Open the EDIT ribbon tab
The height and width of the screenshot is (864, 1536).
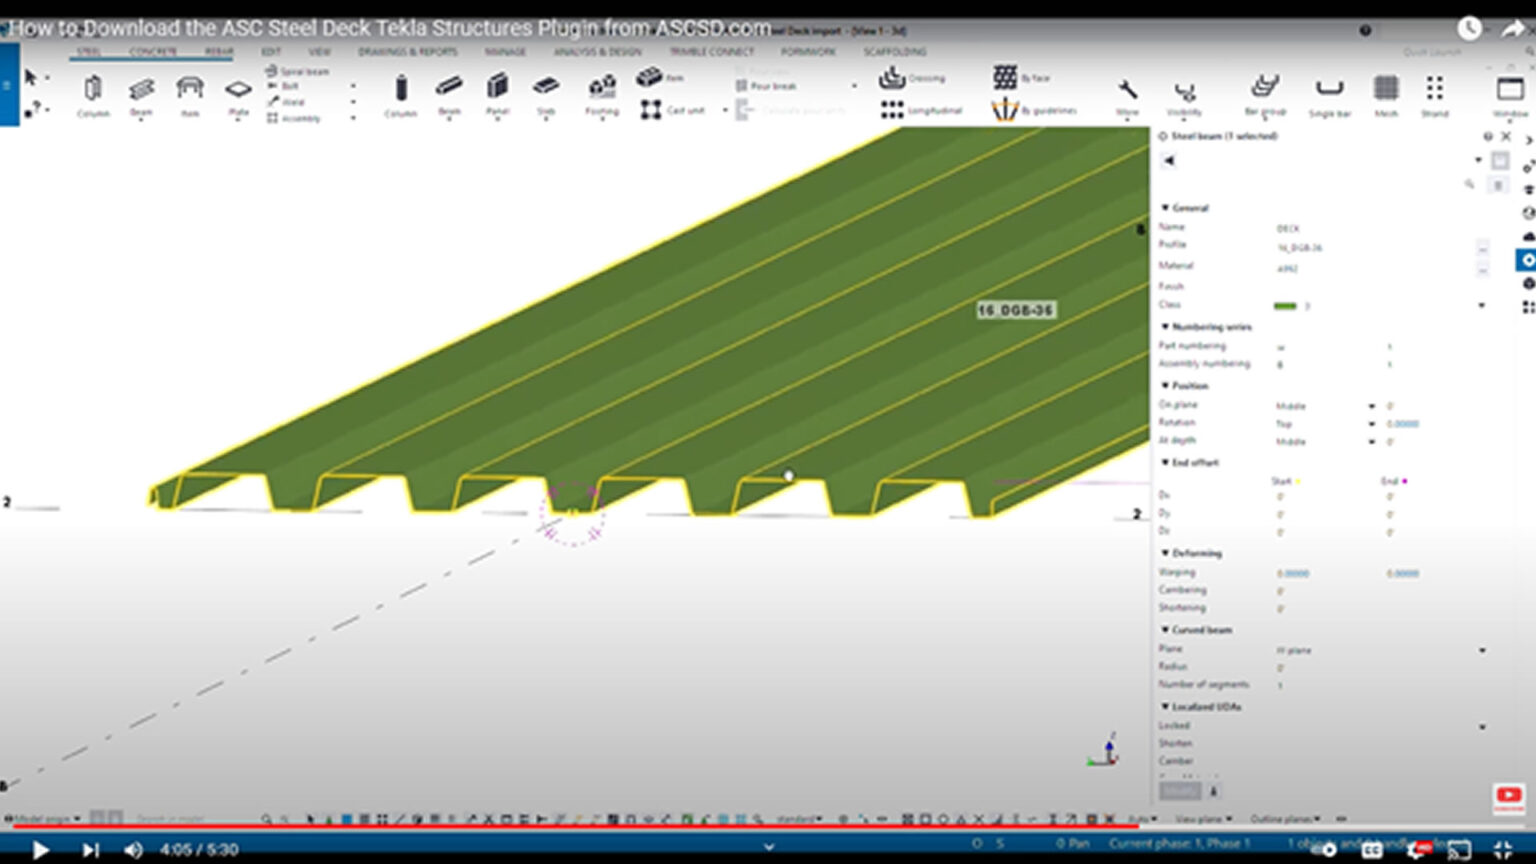click(271, 52)
